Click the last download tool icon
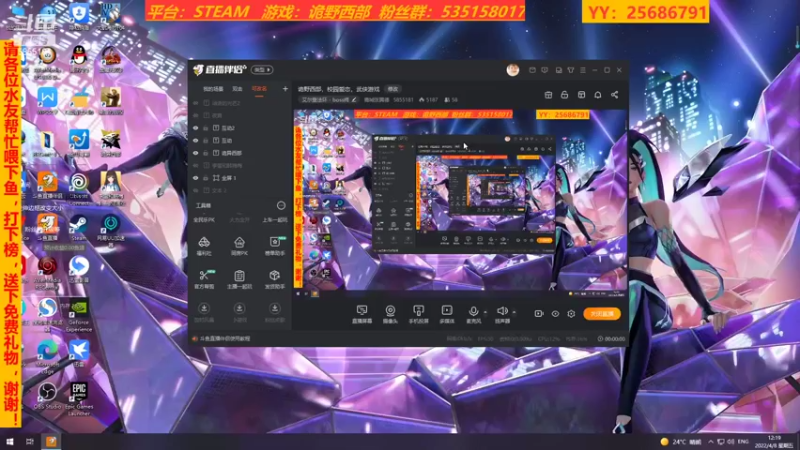Viewport: 800px width, 450px height. [x=274, y=308]
